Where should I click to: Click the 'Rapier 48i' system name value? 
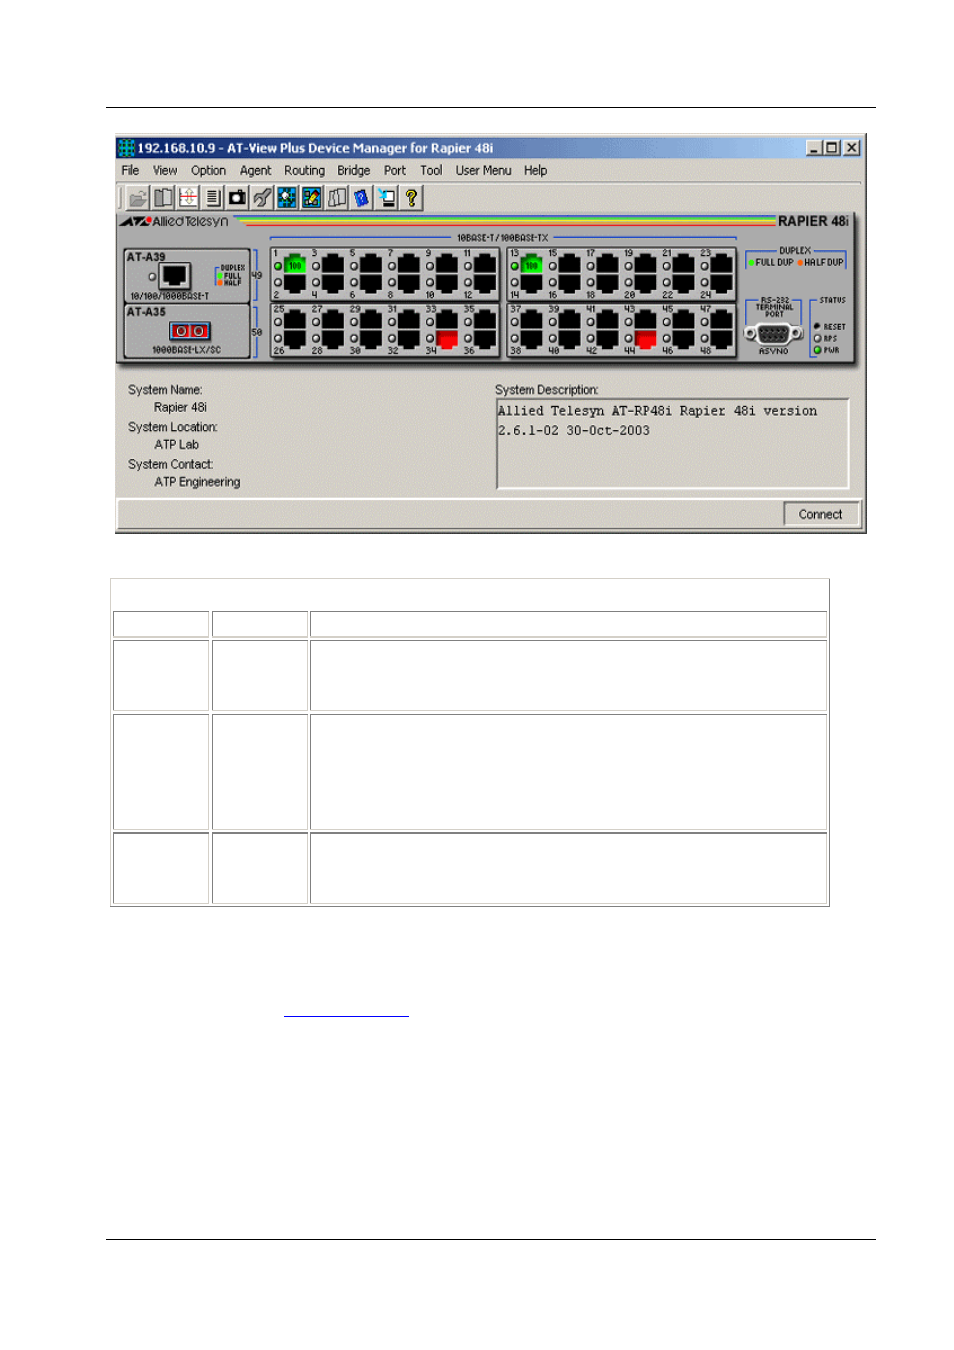pyautogui.click(x=180, y=408)
